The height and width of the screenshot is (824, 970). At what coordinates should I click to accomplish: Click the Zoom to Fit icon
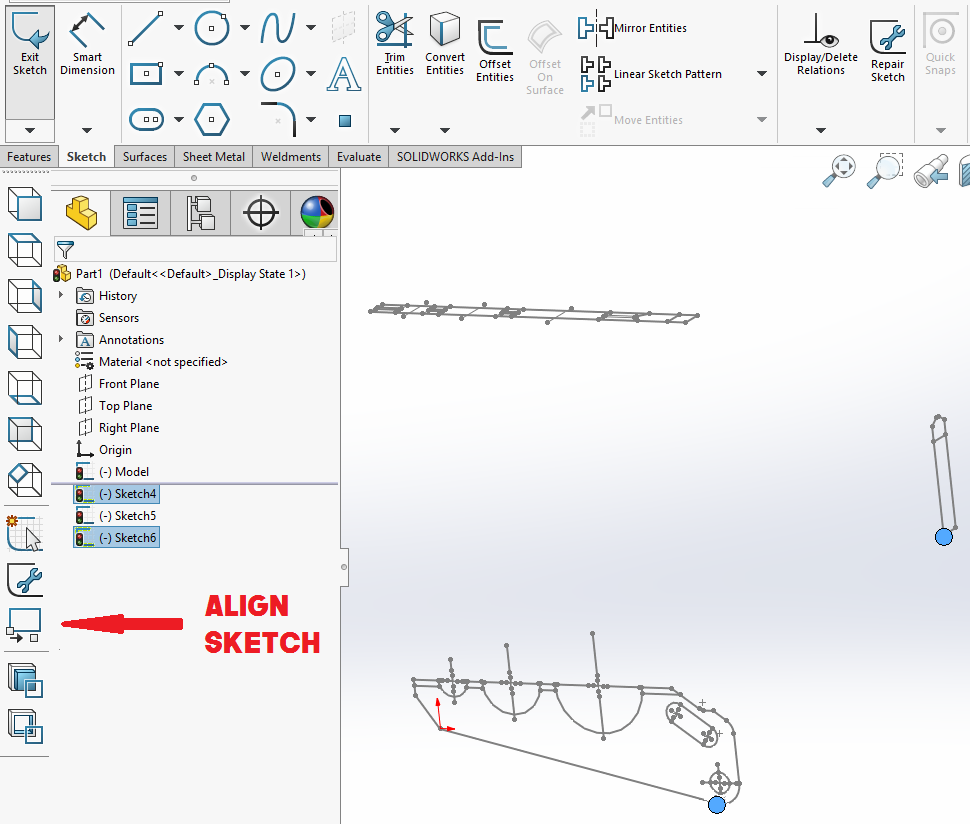click(x=839, y=170)
